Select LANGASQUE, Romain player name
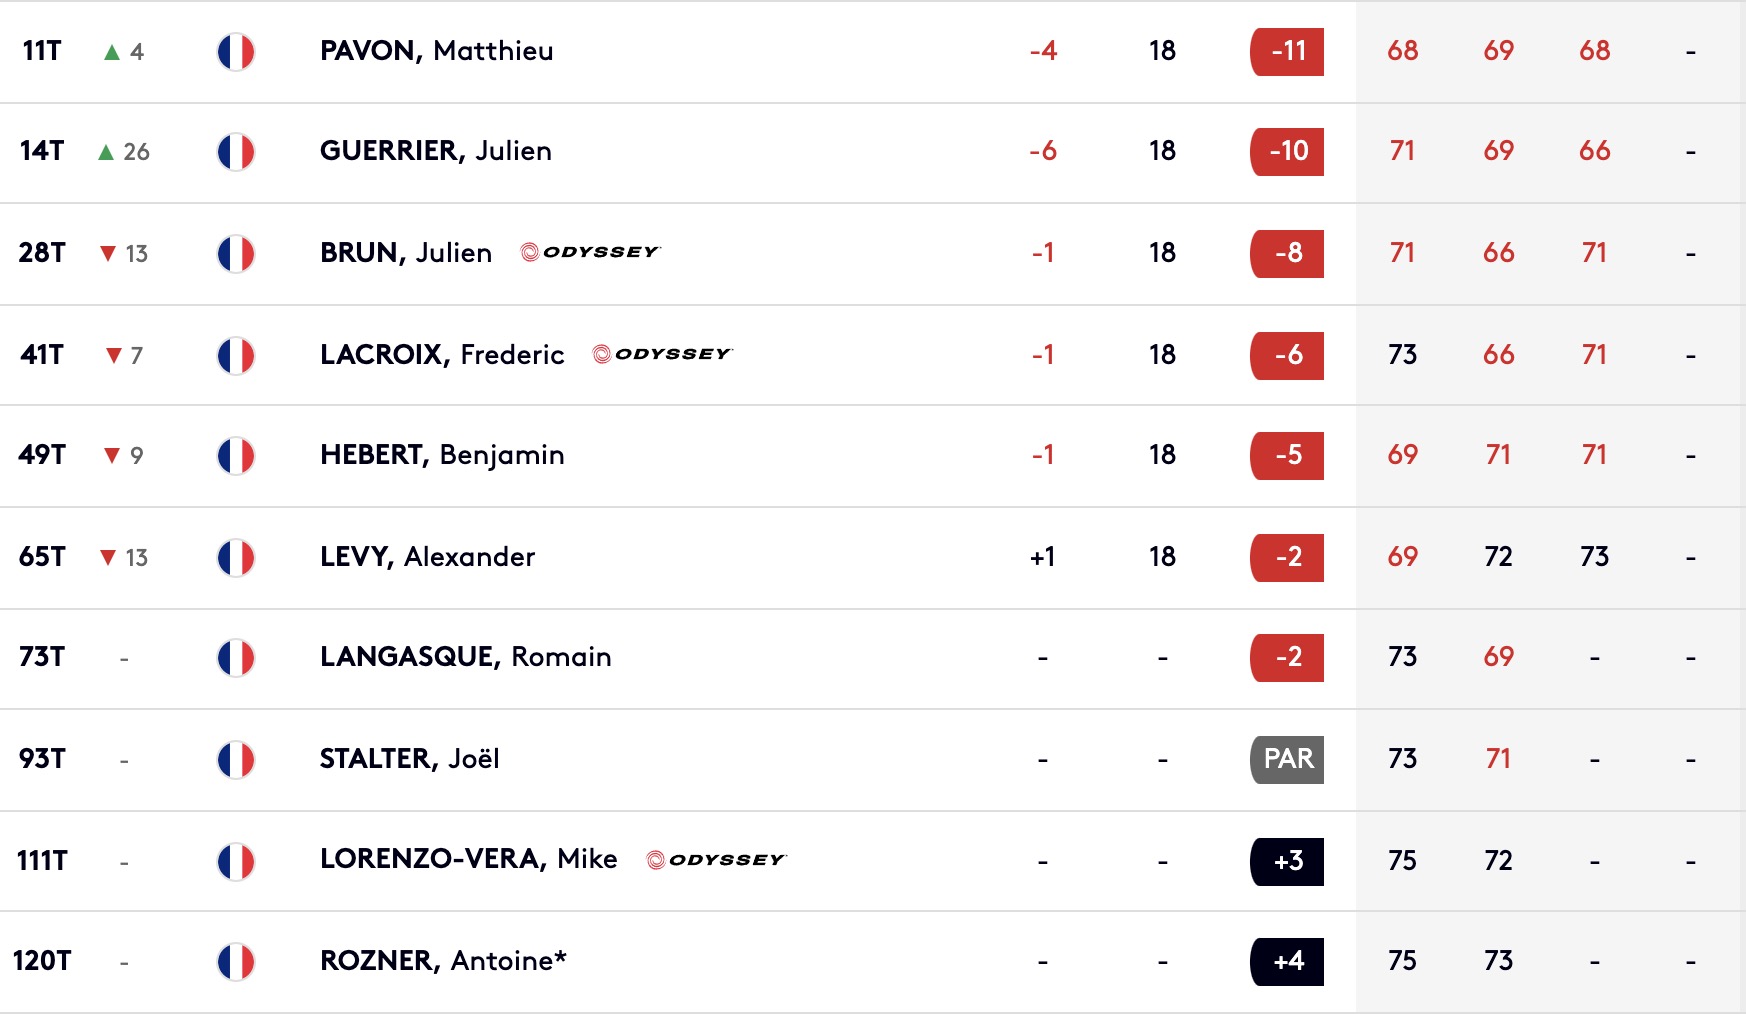This screenshot has width=1746, height=1014. pos(465,657)
